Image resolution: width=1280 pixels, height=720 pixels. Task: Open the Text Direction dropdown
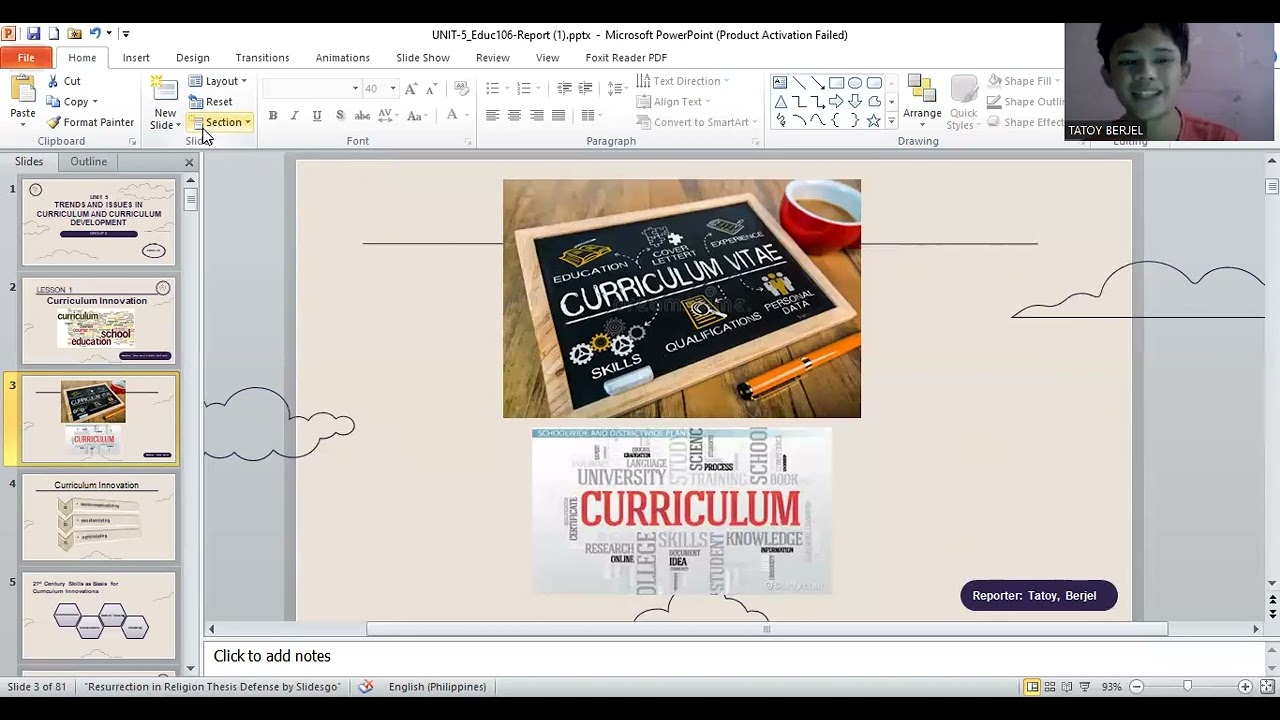tap(683, 81)
